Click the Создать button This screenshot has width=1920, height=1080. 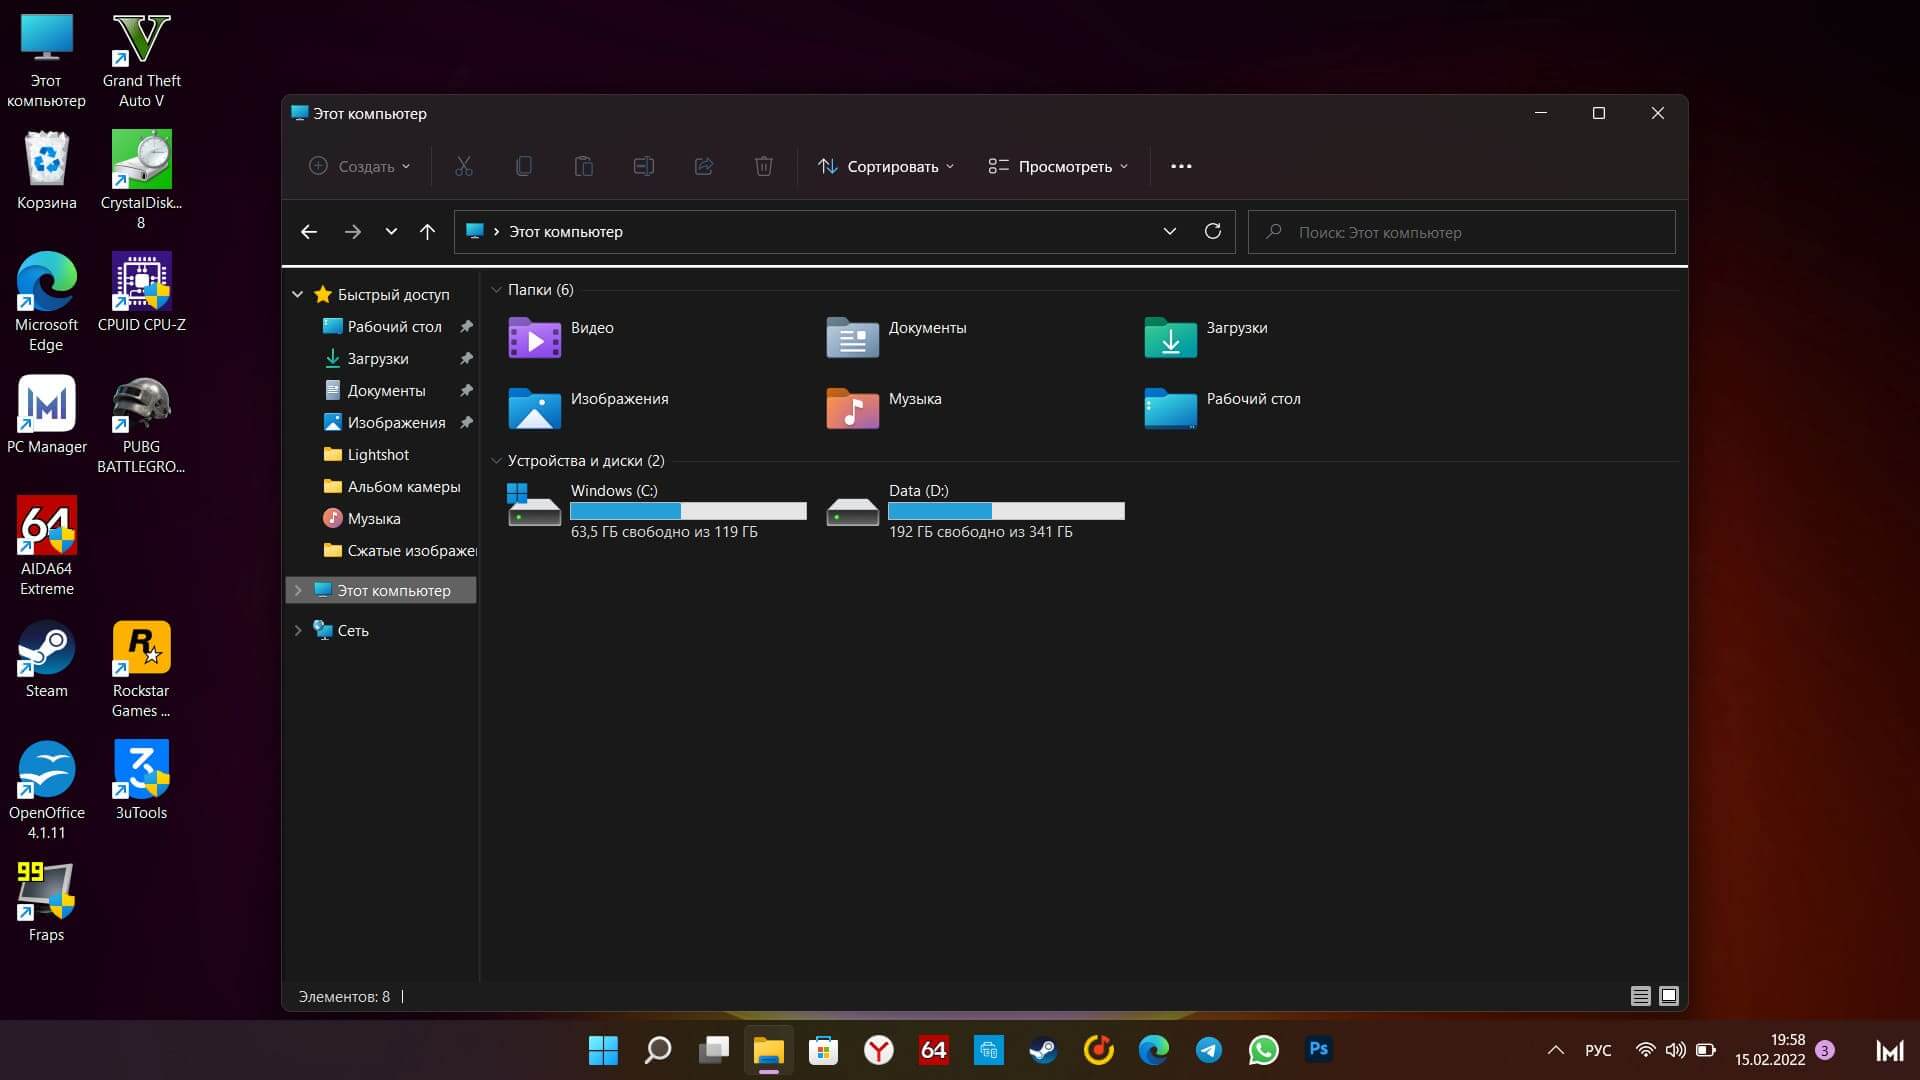pyautogui.click(x=359, y=166)
